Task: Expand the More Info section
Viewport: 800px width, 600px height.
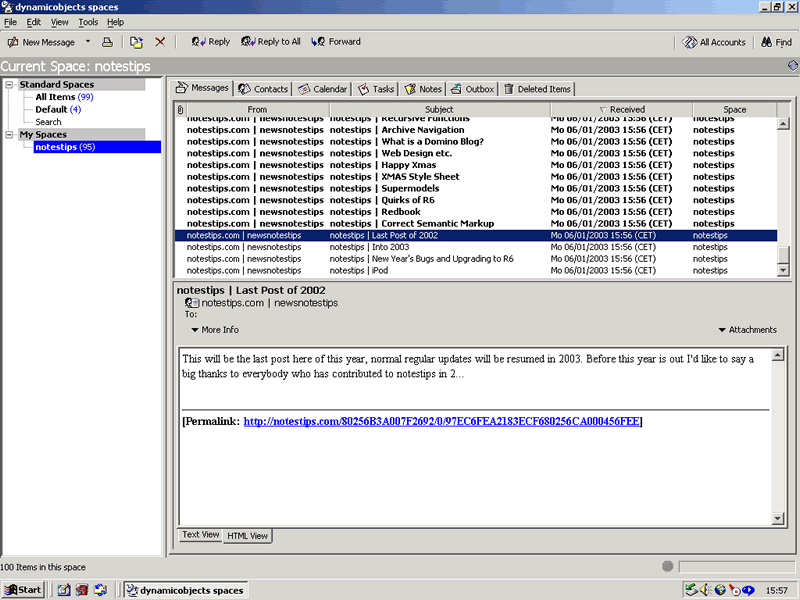Action: pyautogui.click(x=215, y=330)
